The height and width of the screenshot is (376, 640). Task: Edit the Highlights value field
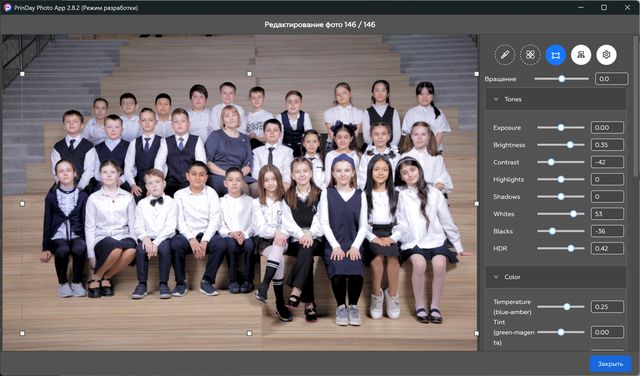tap(607, 179)
